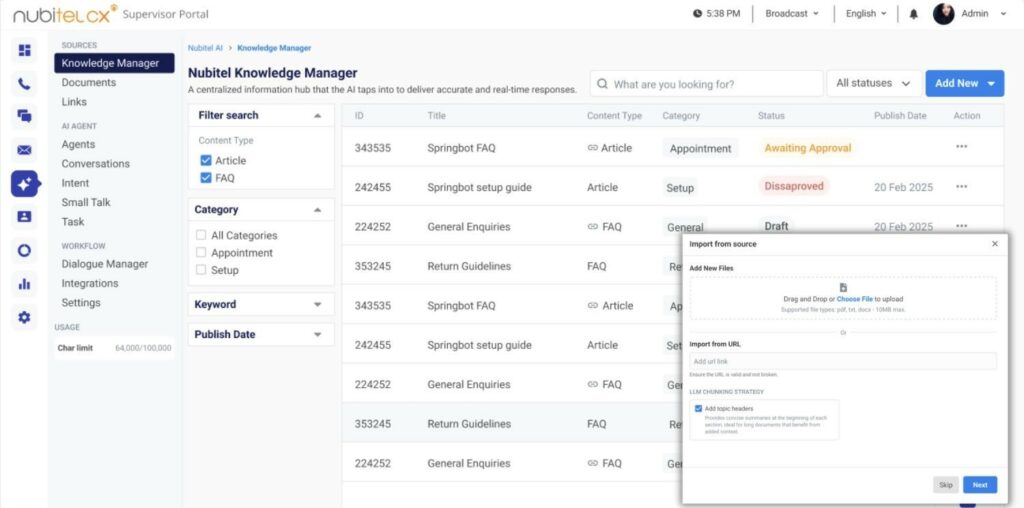The image size is (1024, 508).
Task: Click the Dissaproved status badge
Action: pos(794,186)
